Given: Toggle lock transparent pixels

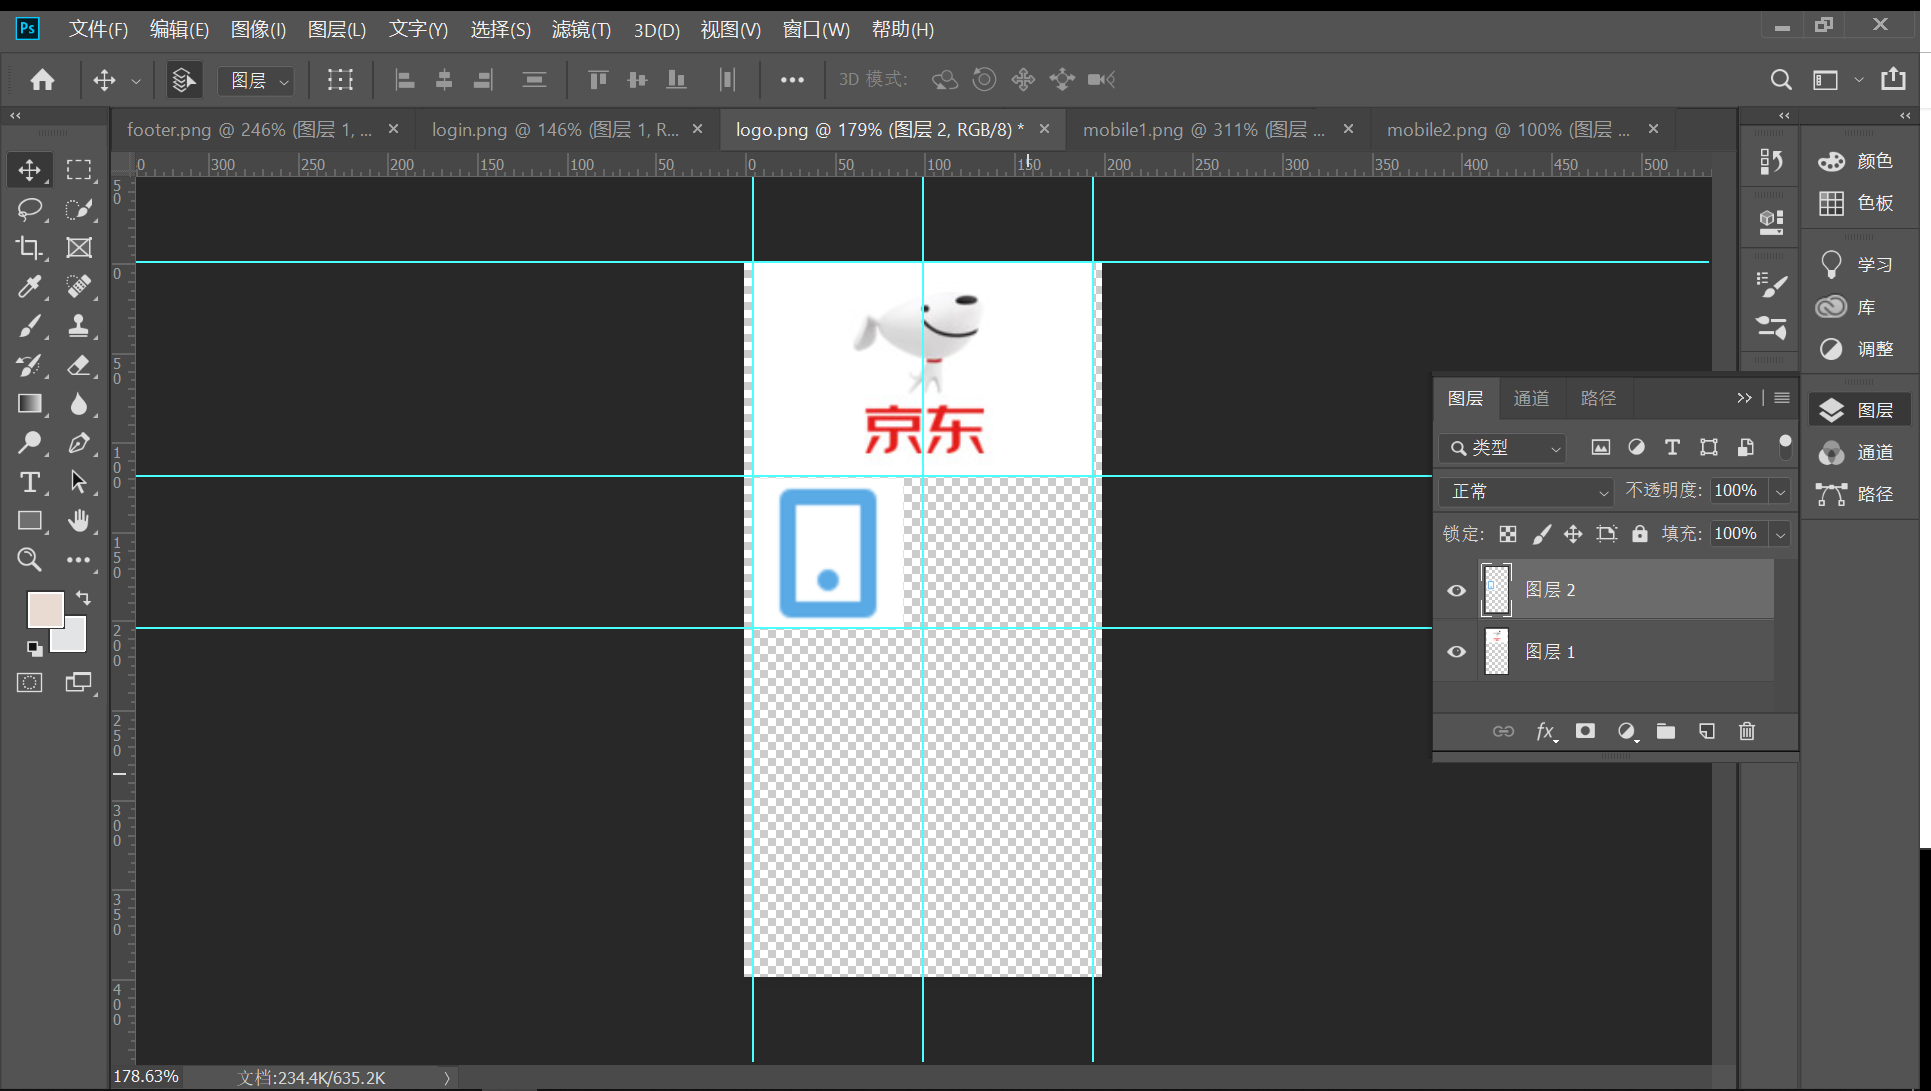Looking at the screenshot, I should point(1508,534).
